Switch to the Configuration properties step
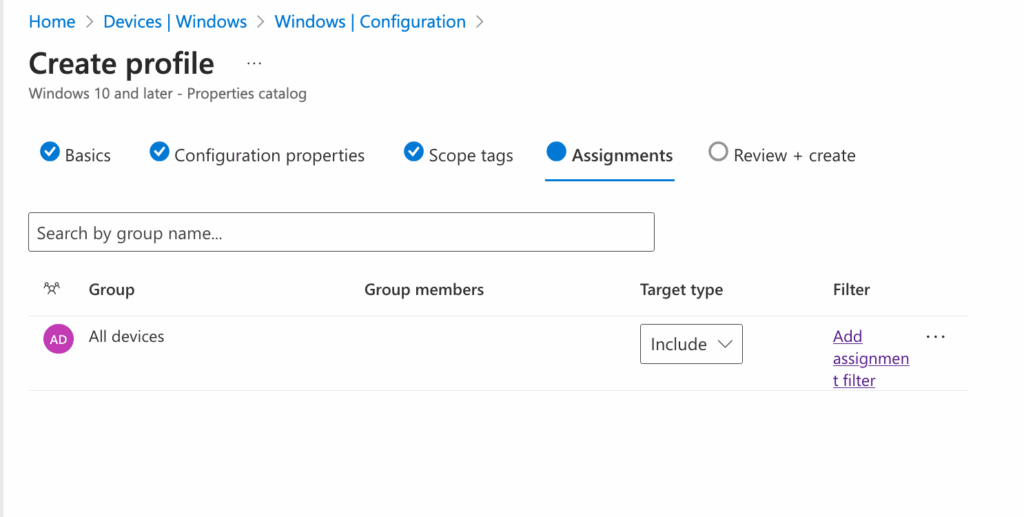 pos(269,155)
